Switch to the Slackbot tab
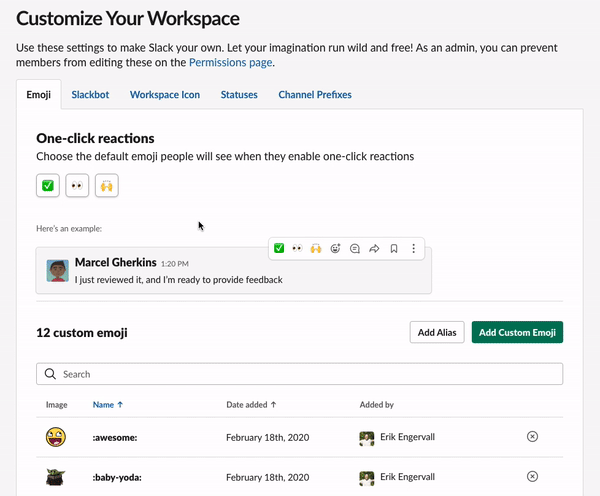The width and height of the screenshot is (600, 496). click(x=90, y=95)
